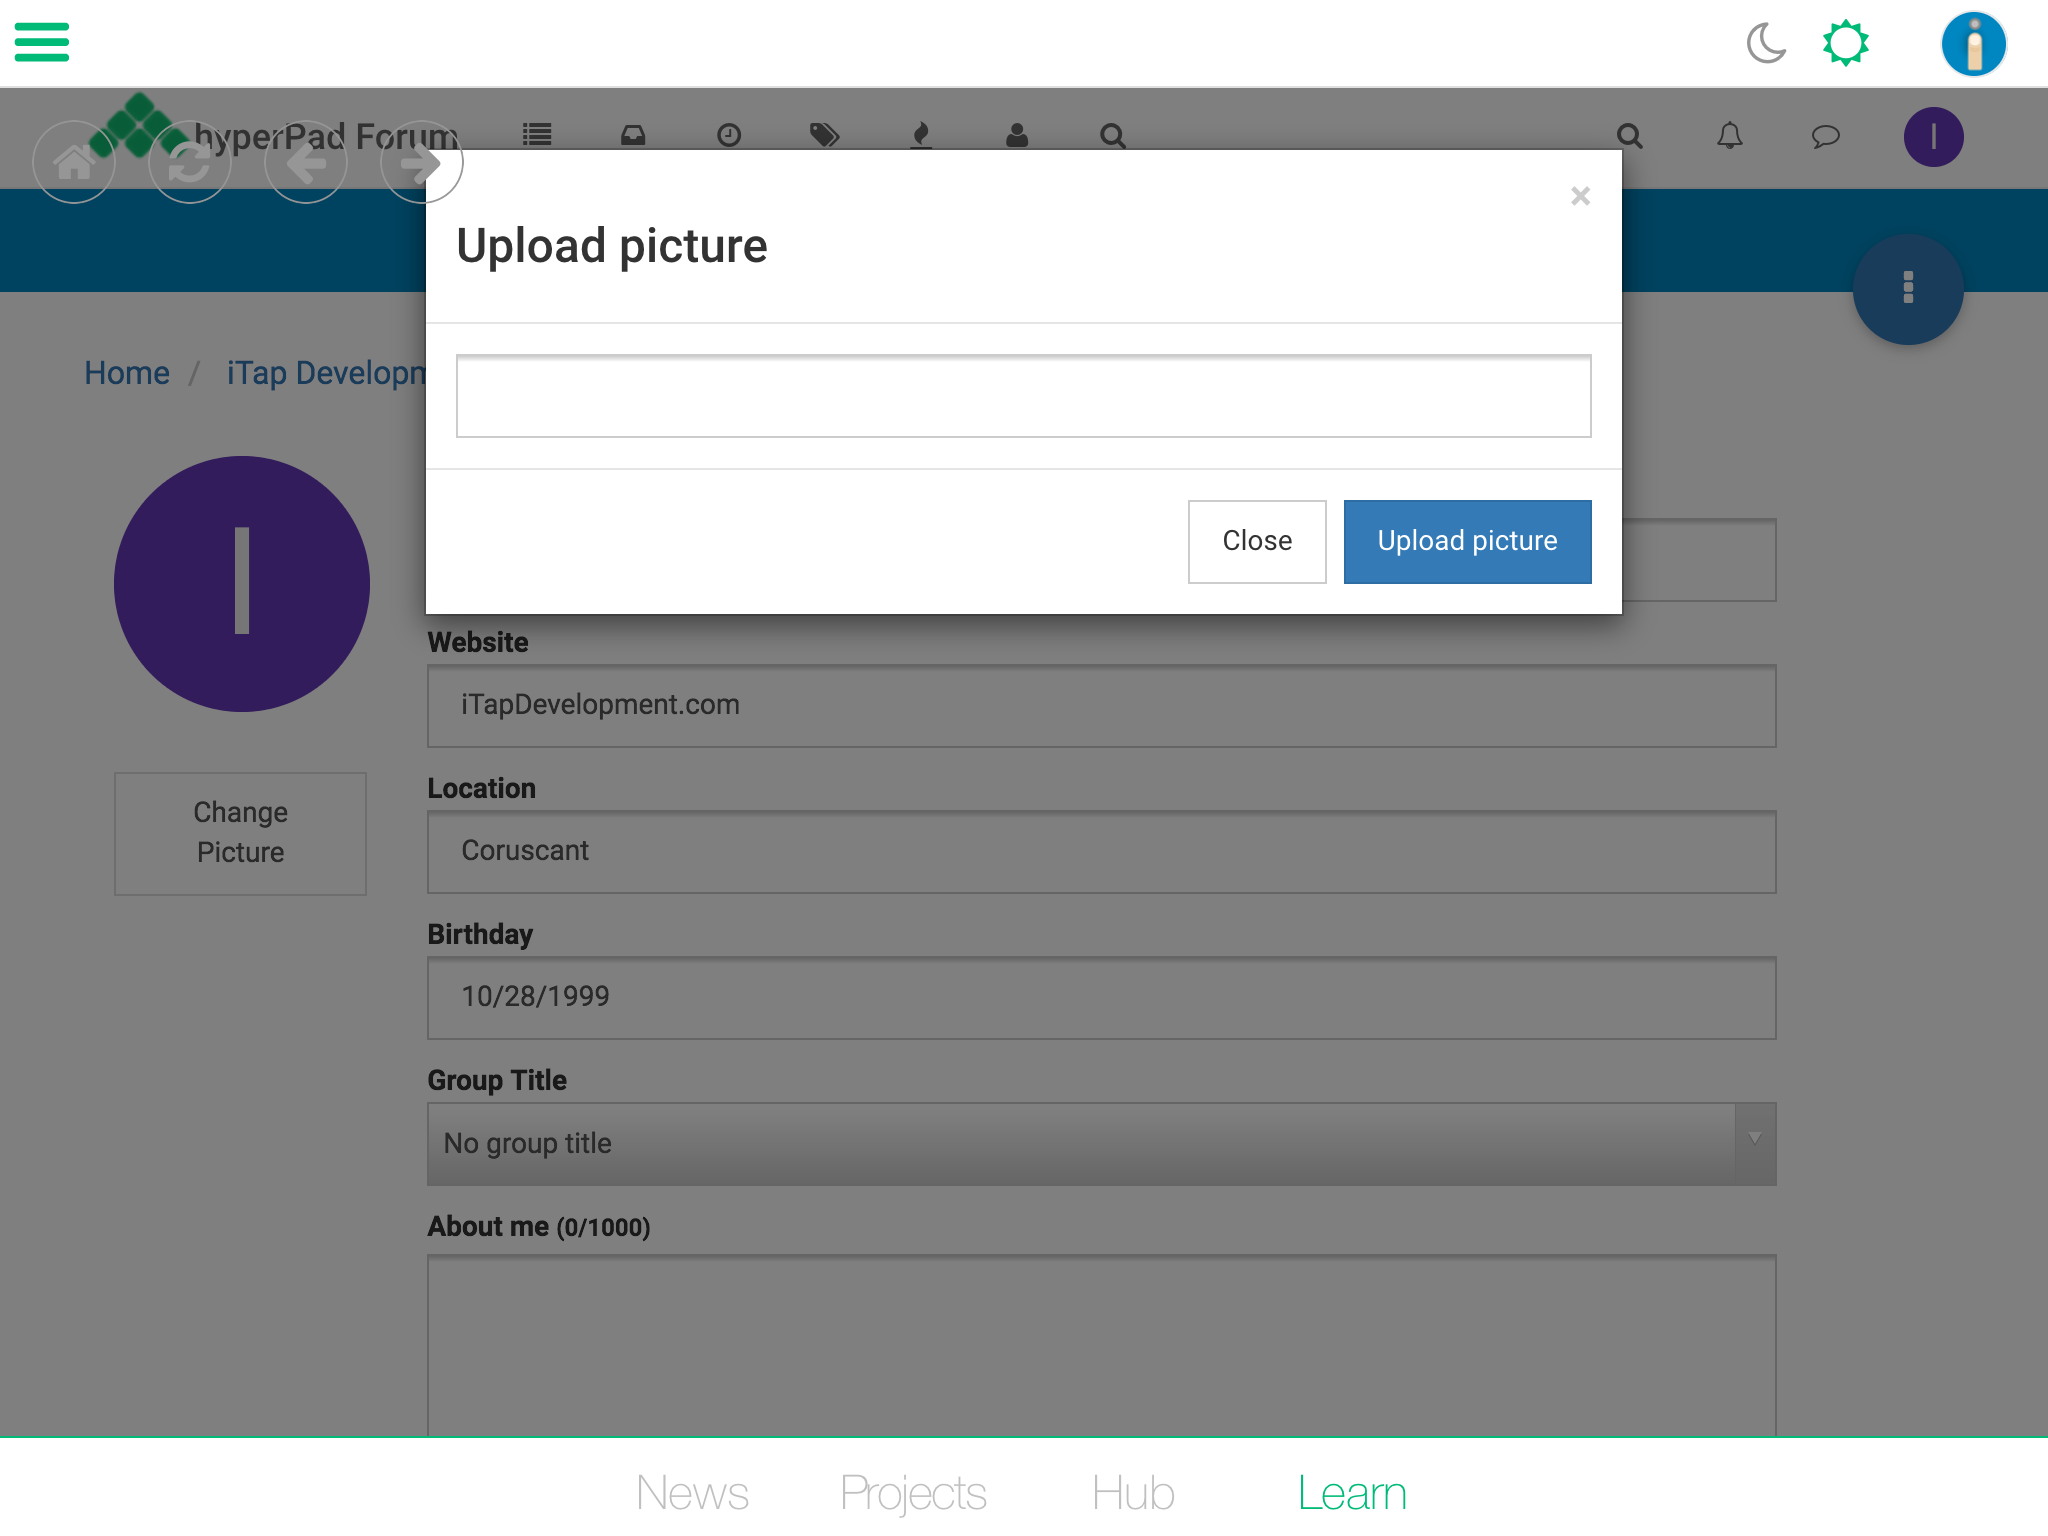Click the upload dialog text field

pyautogui.click(x=1023, y=396)
